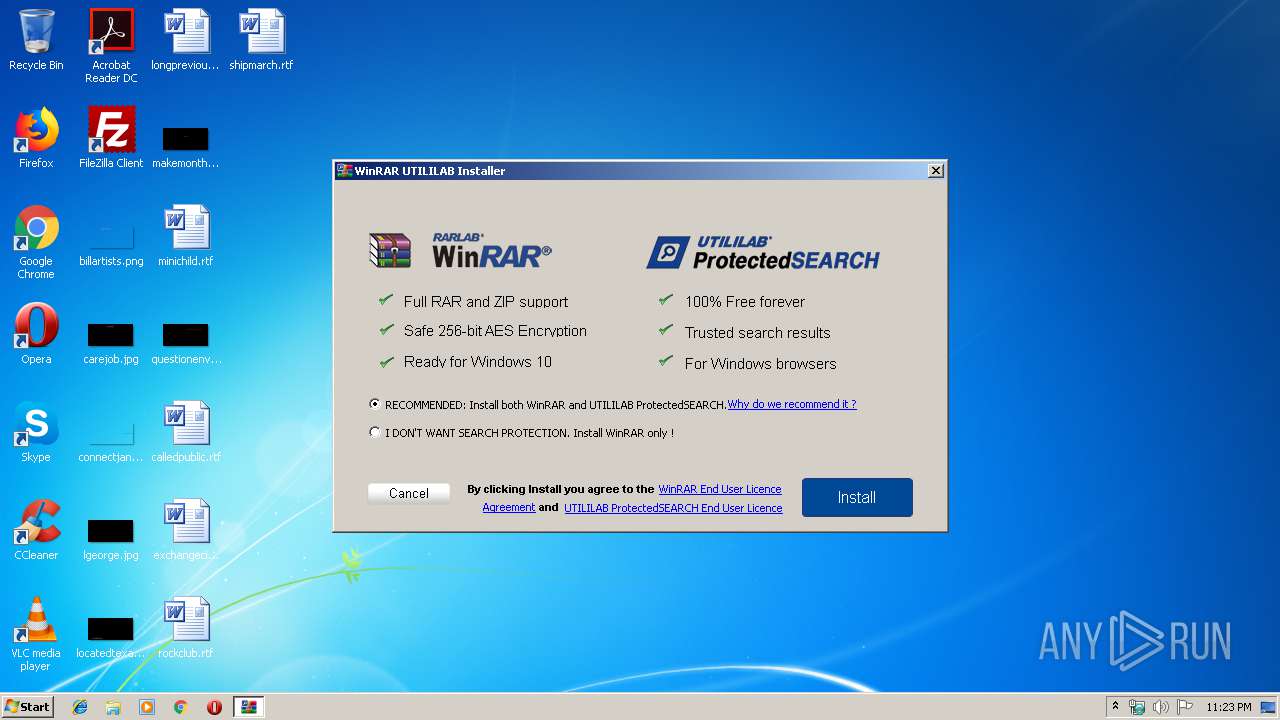Click the Show desktop button
The height and width of the screenshot is (720, 1280).
[1270, 707]
